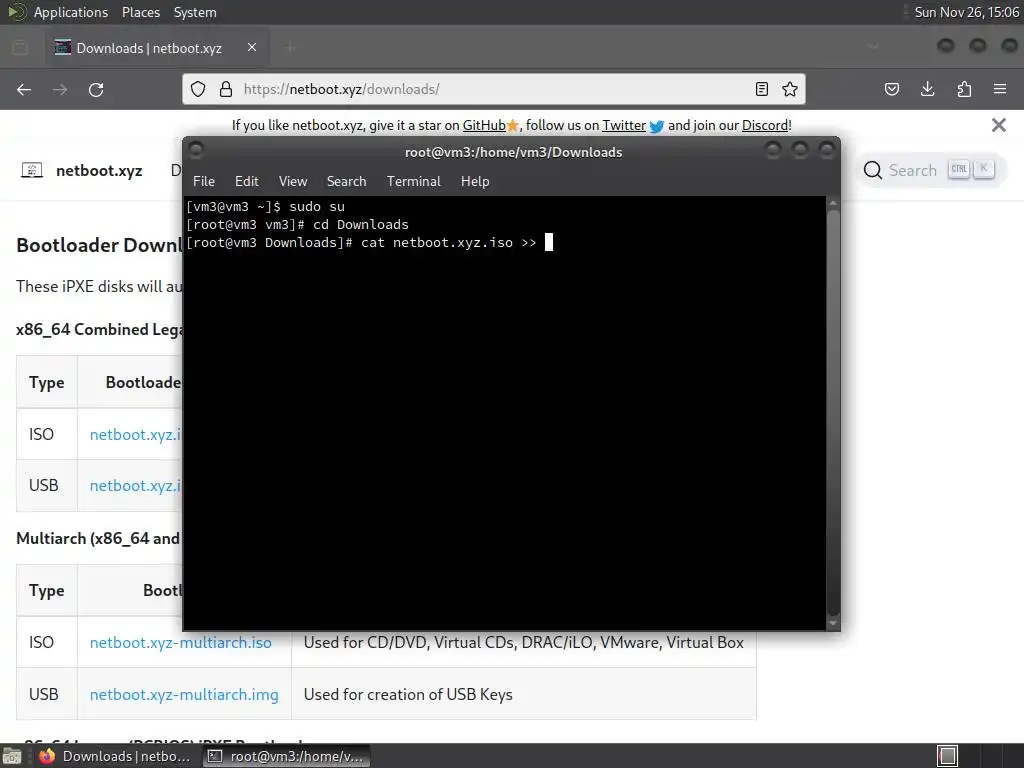Click the search magnifier on netboot.xyz
This screenshot has width=1024, height=768.
point(872,170)
